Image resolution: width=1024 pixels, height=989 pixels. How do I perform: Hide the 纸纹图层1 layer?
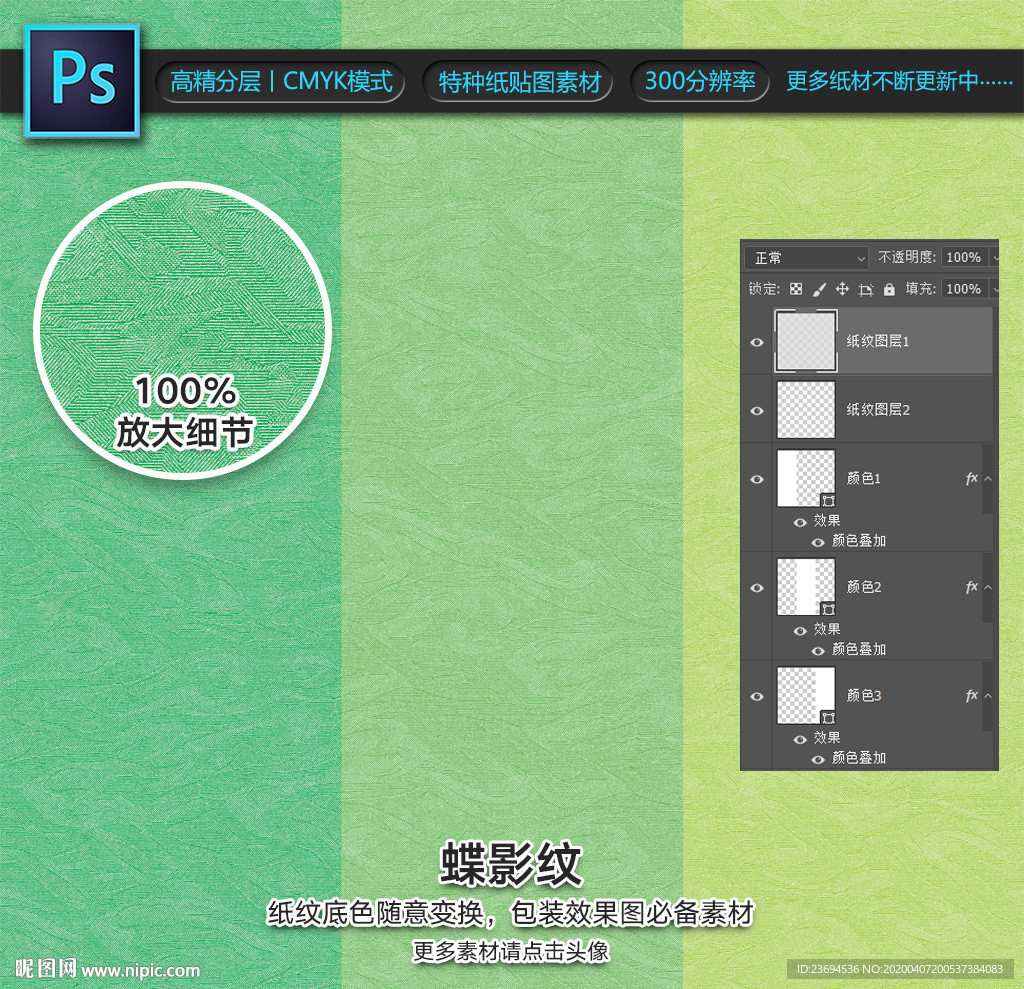click(757, 342)
